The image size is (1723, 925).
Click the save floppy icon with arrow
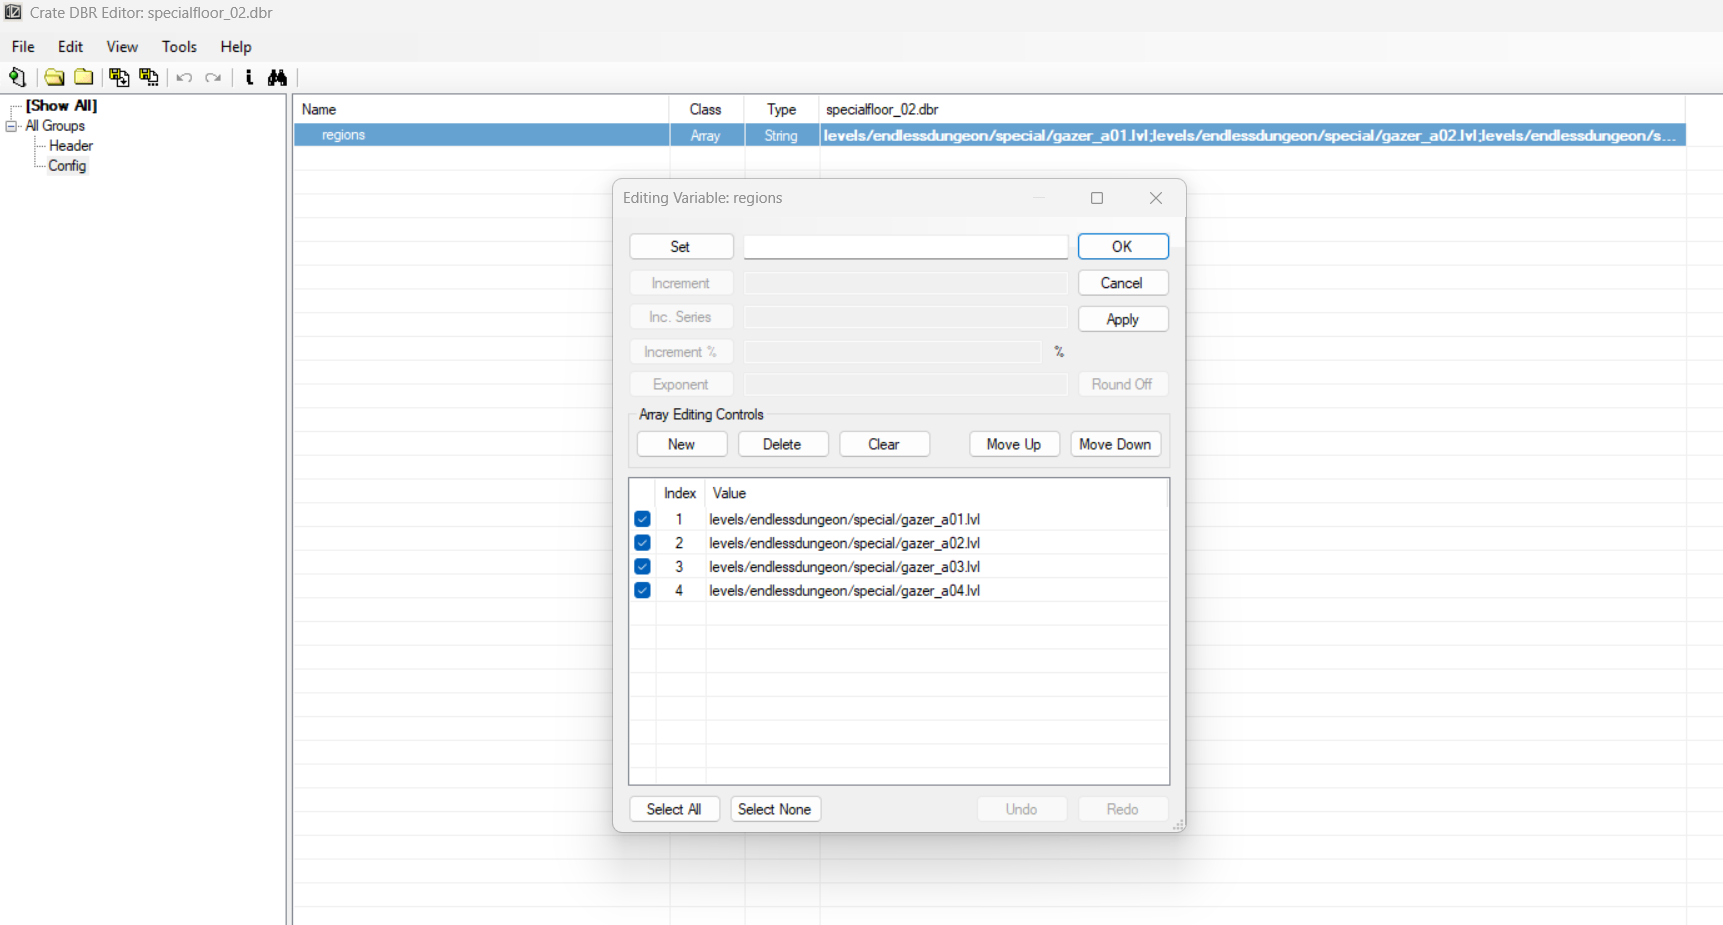tap(119, 77)
